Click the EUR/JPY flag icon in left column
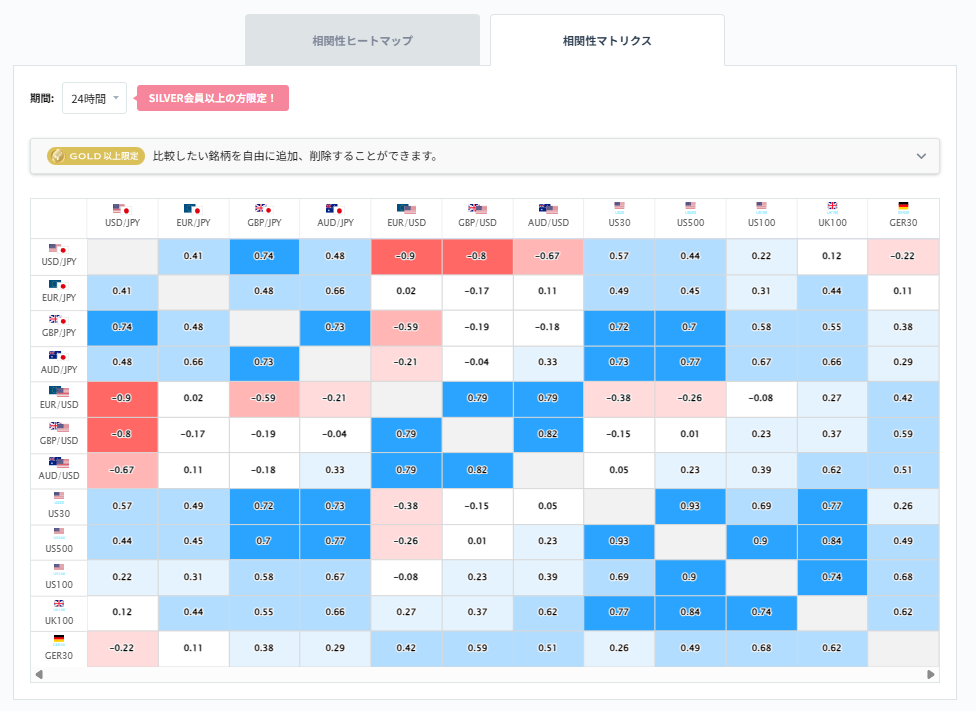Screen dimensions: 976x711 [58, 285]
